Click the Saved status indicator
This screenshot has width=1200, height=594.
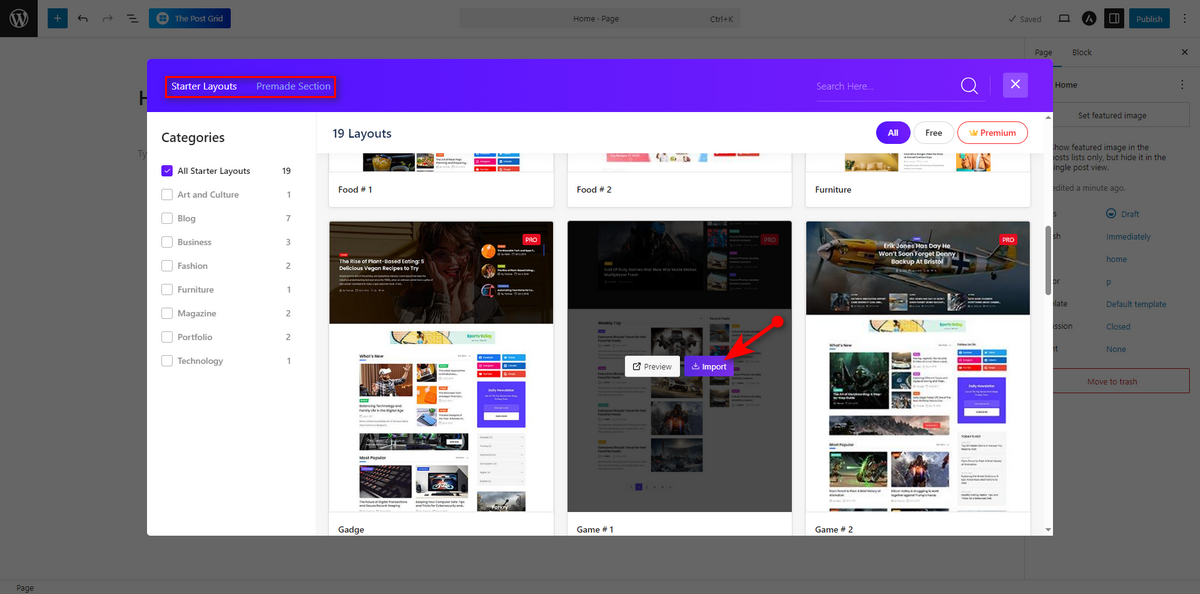tap(1024, 19)
